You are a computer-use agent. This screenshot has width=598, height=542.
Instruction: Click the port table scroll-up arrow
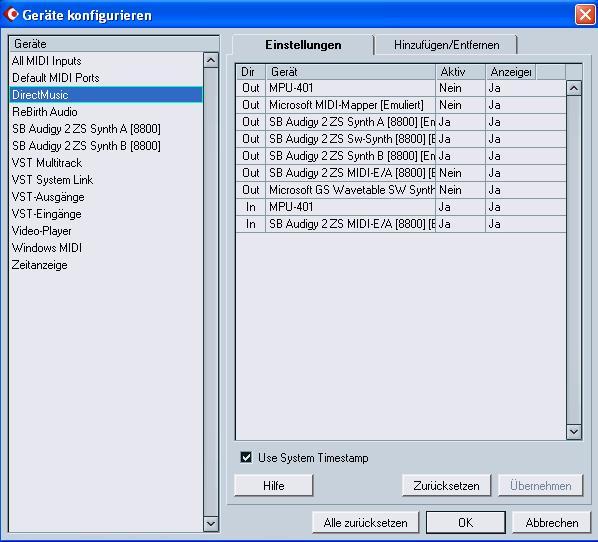(574, 88)
